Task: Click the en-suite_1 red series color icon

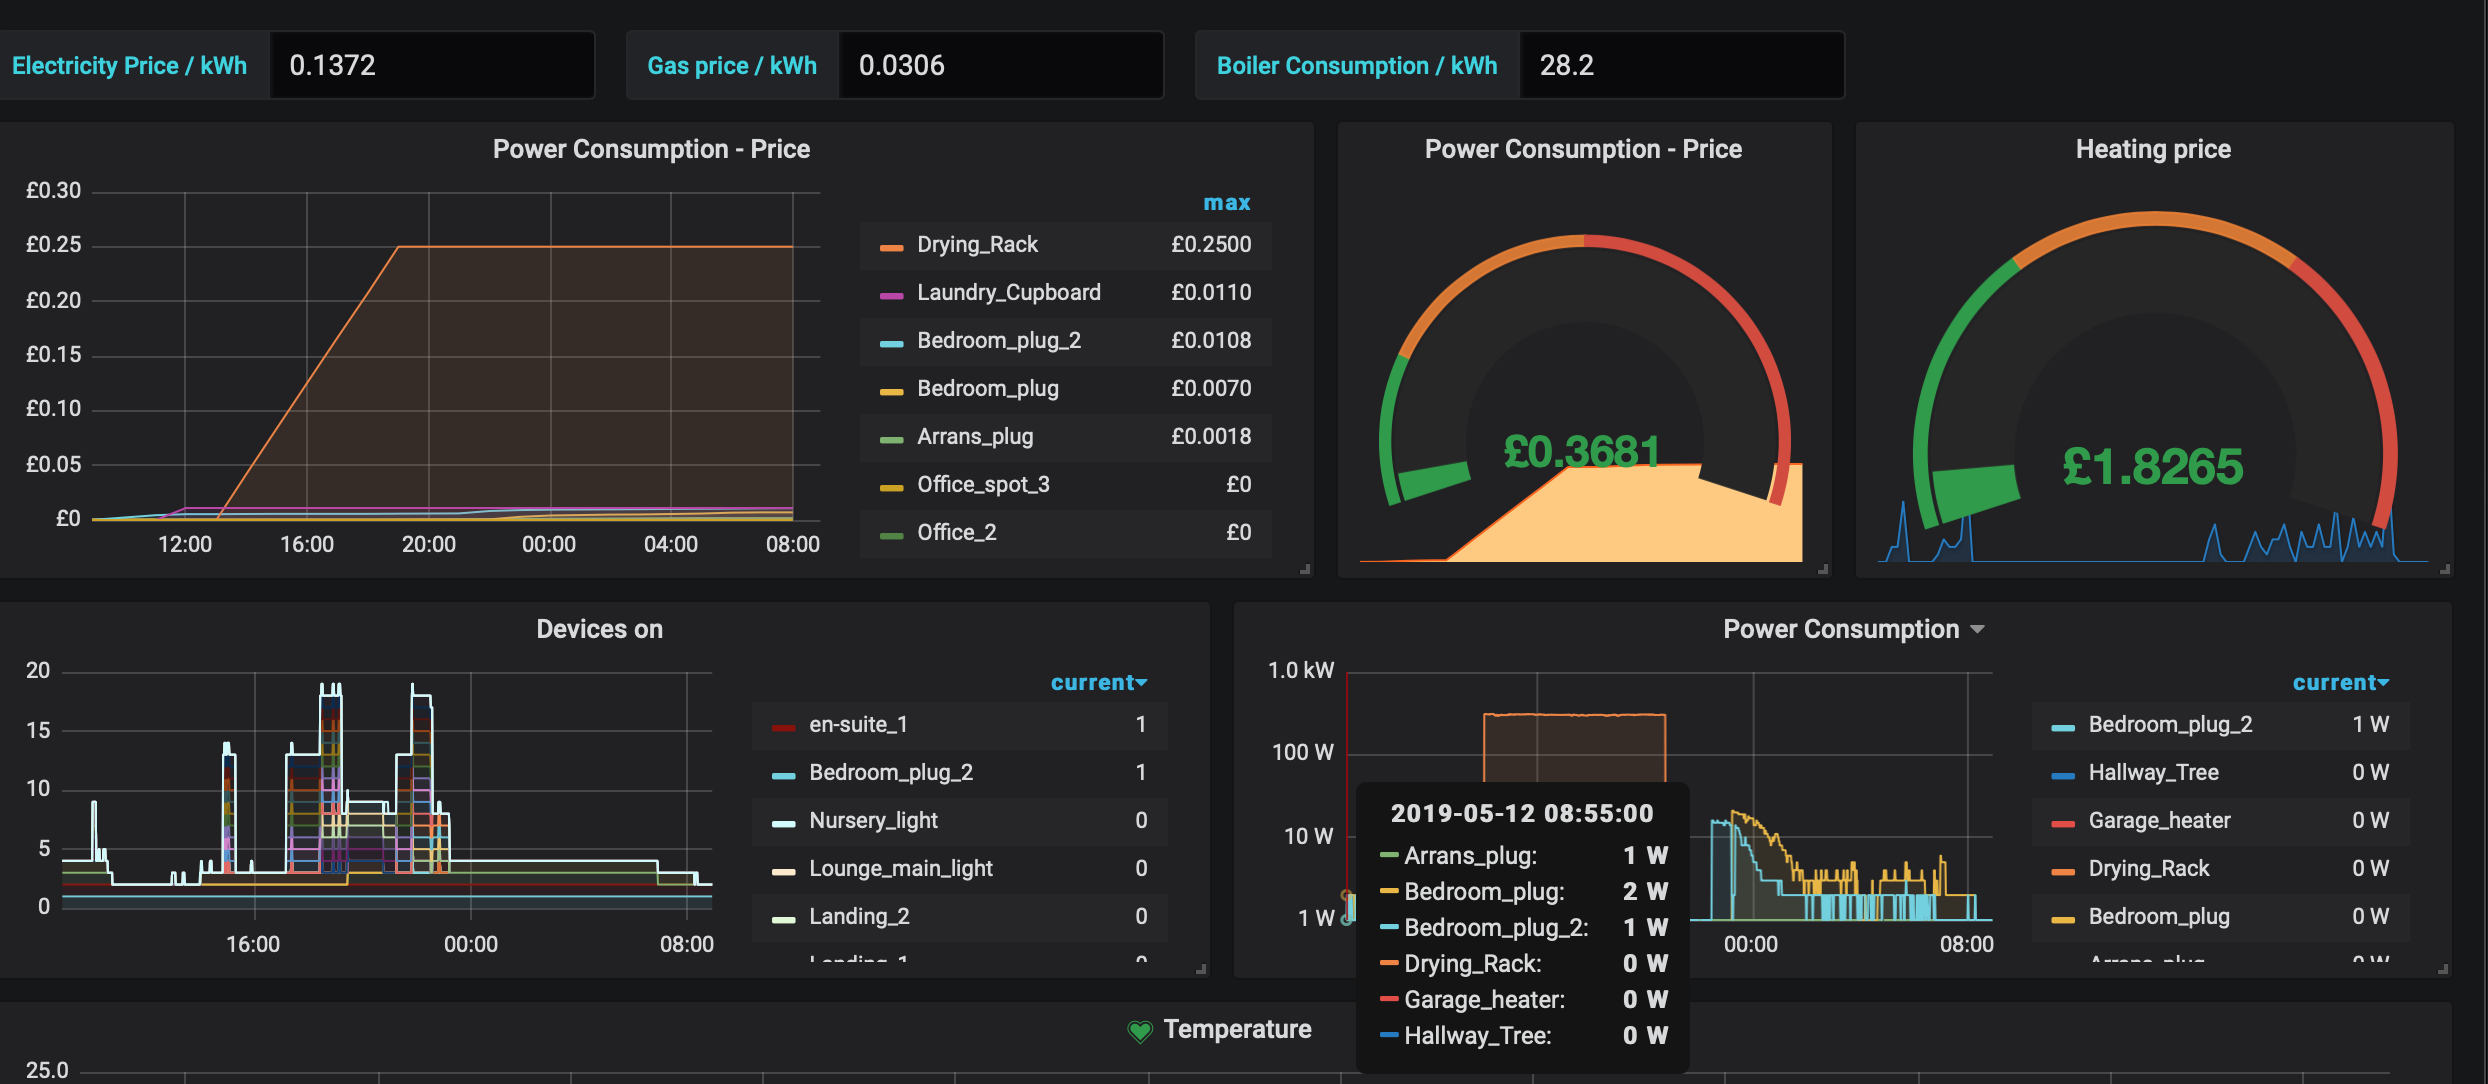Action: [783, 727]
